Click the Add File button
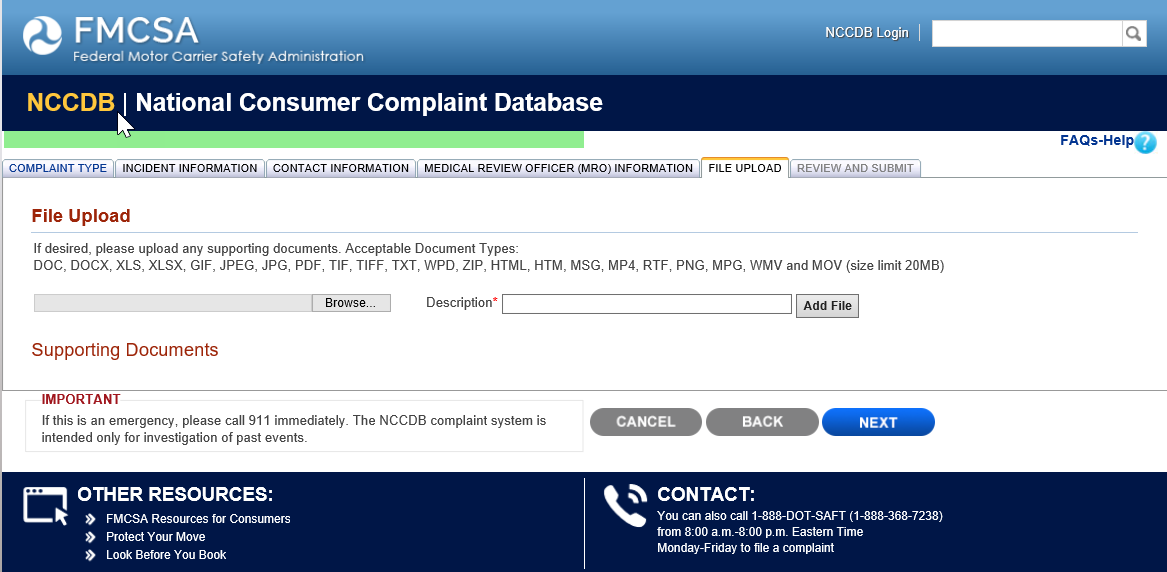Image resolution: width=1167 pixels, height=572 pixels. coord(827,306)
